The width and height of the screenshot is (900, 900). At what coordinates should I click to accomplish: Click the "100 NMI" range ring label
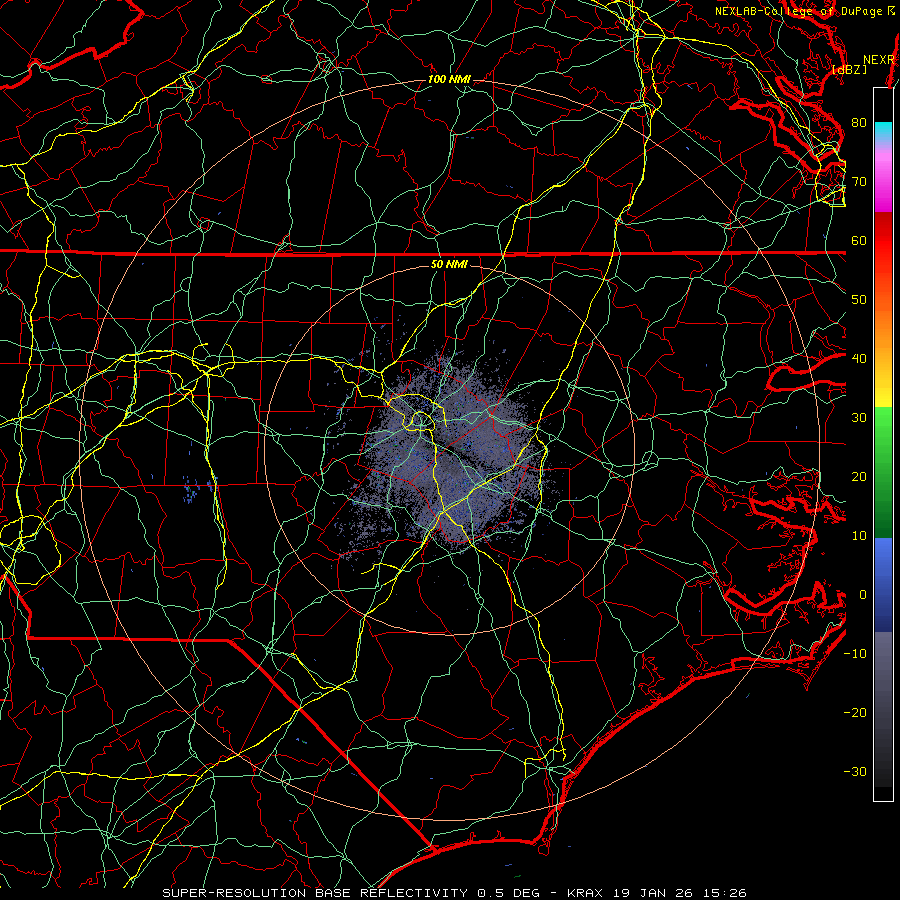click(x=449, y=79)
